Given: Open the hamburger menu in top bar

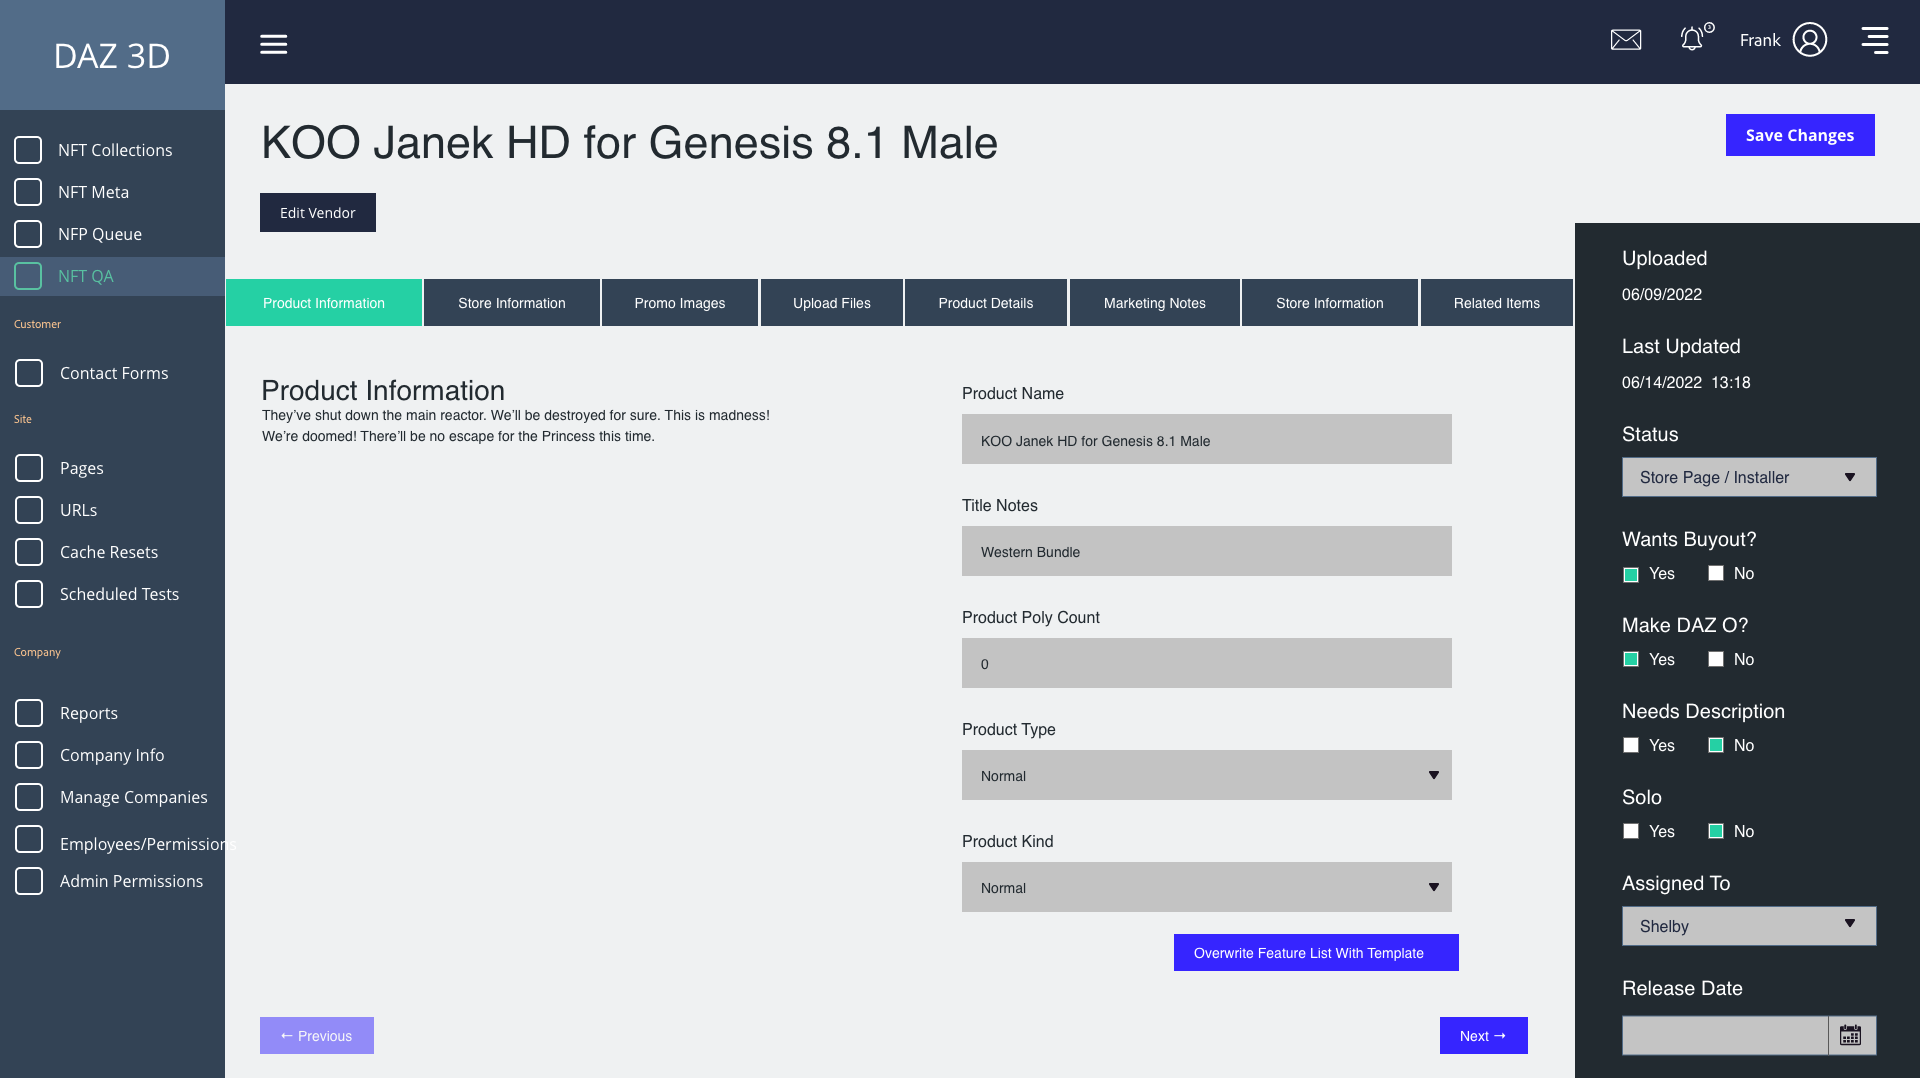Looking at the screenshot, I should [x=273, y=44].
